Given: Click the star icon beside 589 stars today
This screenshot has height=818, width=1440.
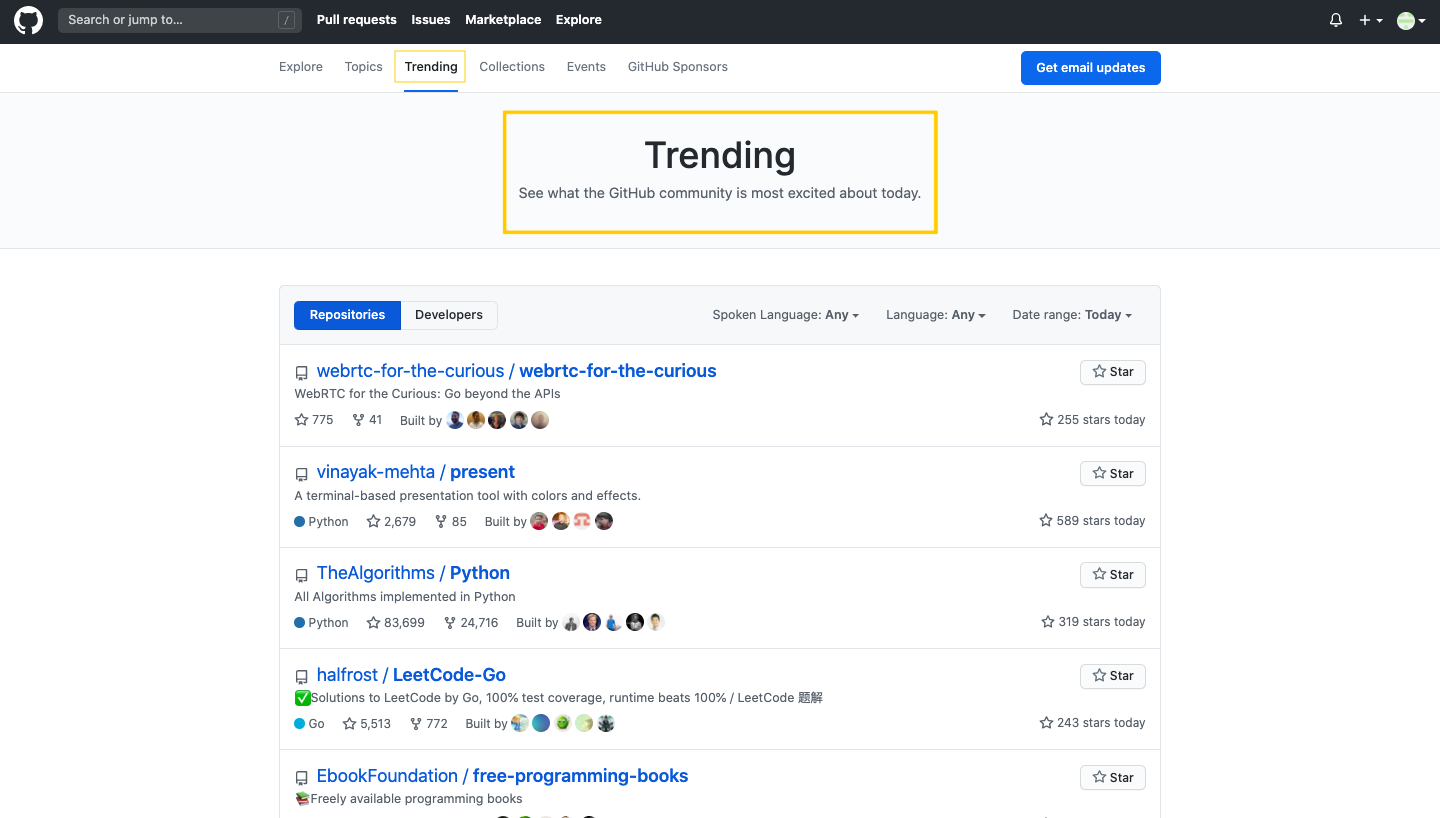Looking at the screenshot, I should 1046,520.
